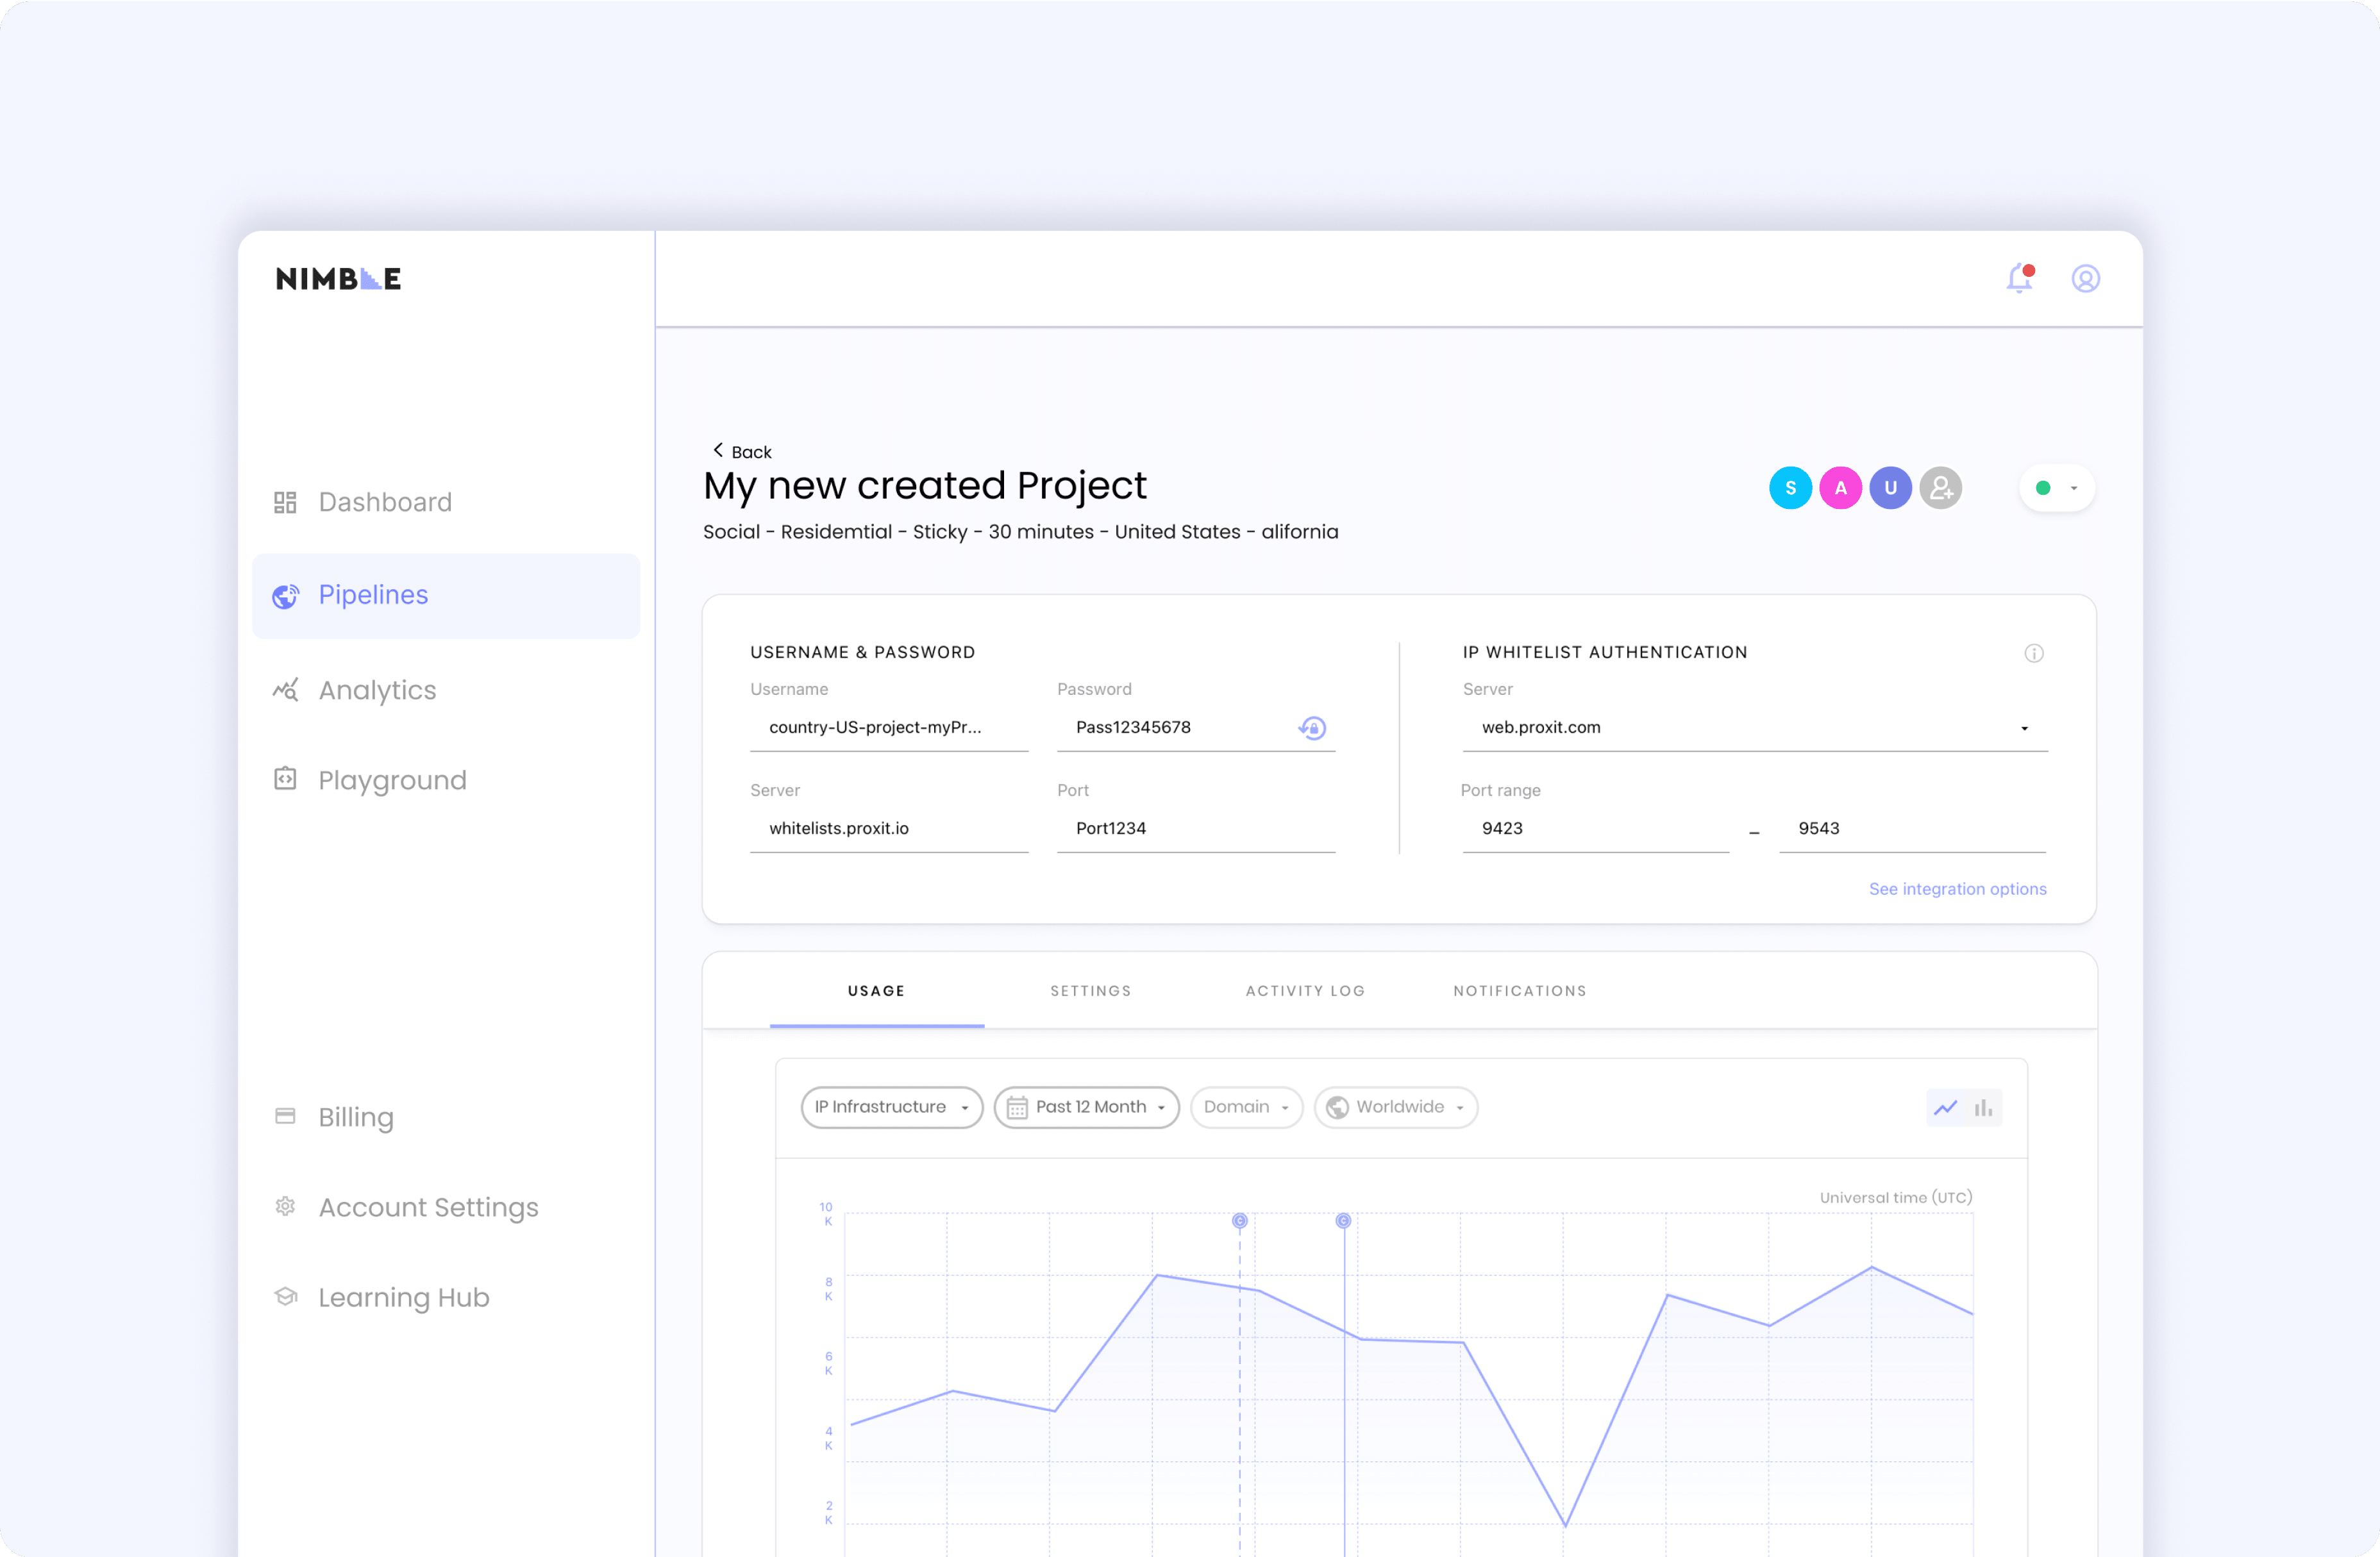Click the IP whitelist info icon
Image resolution: width=2380 pixels, height=1557 pixels.
pyautogui.click(x=2033, y=653)
